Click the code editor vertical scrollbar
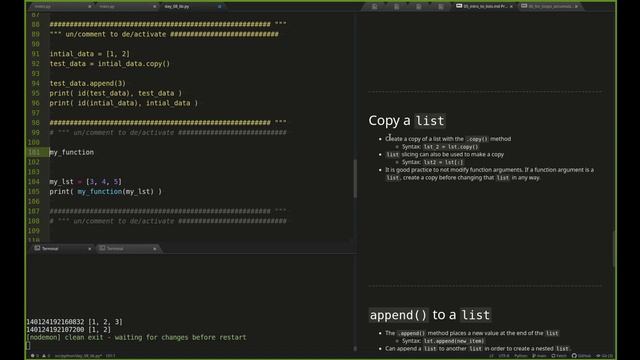This screenshot has width=640, height=360. (355, 178)
